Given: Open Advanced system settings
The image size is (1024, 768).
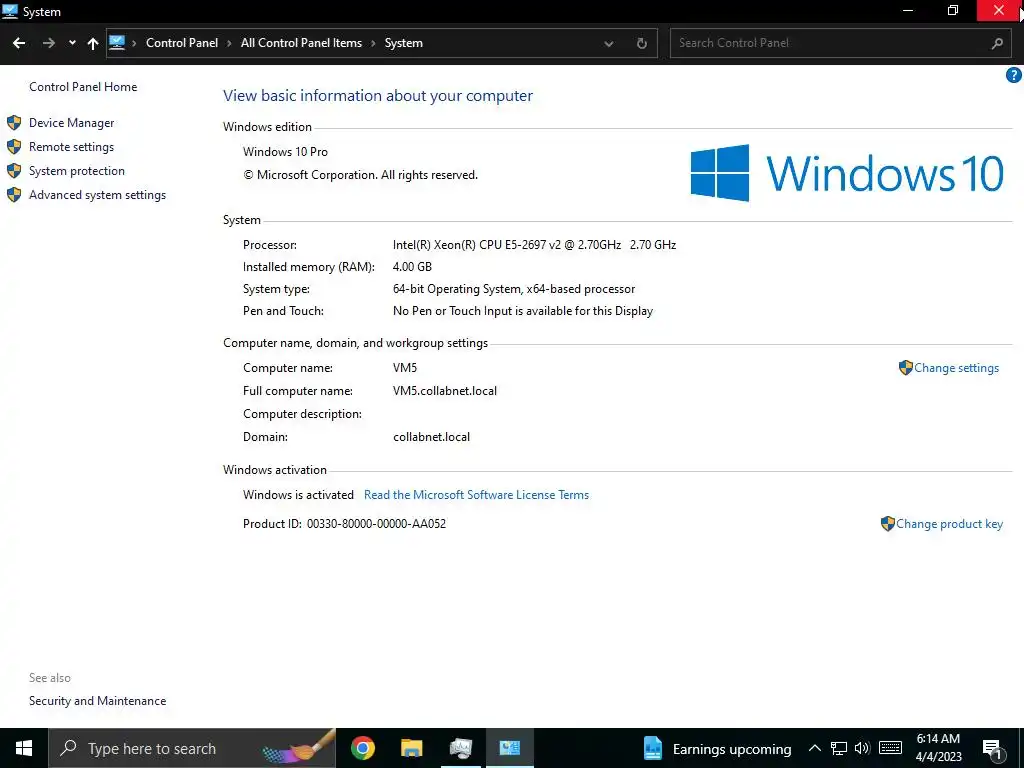Looking at the screenshot, I should tap(97, 195).
